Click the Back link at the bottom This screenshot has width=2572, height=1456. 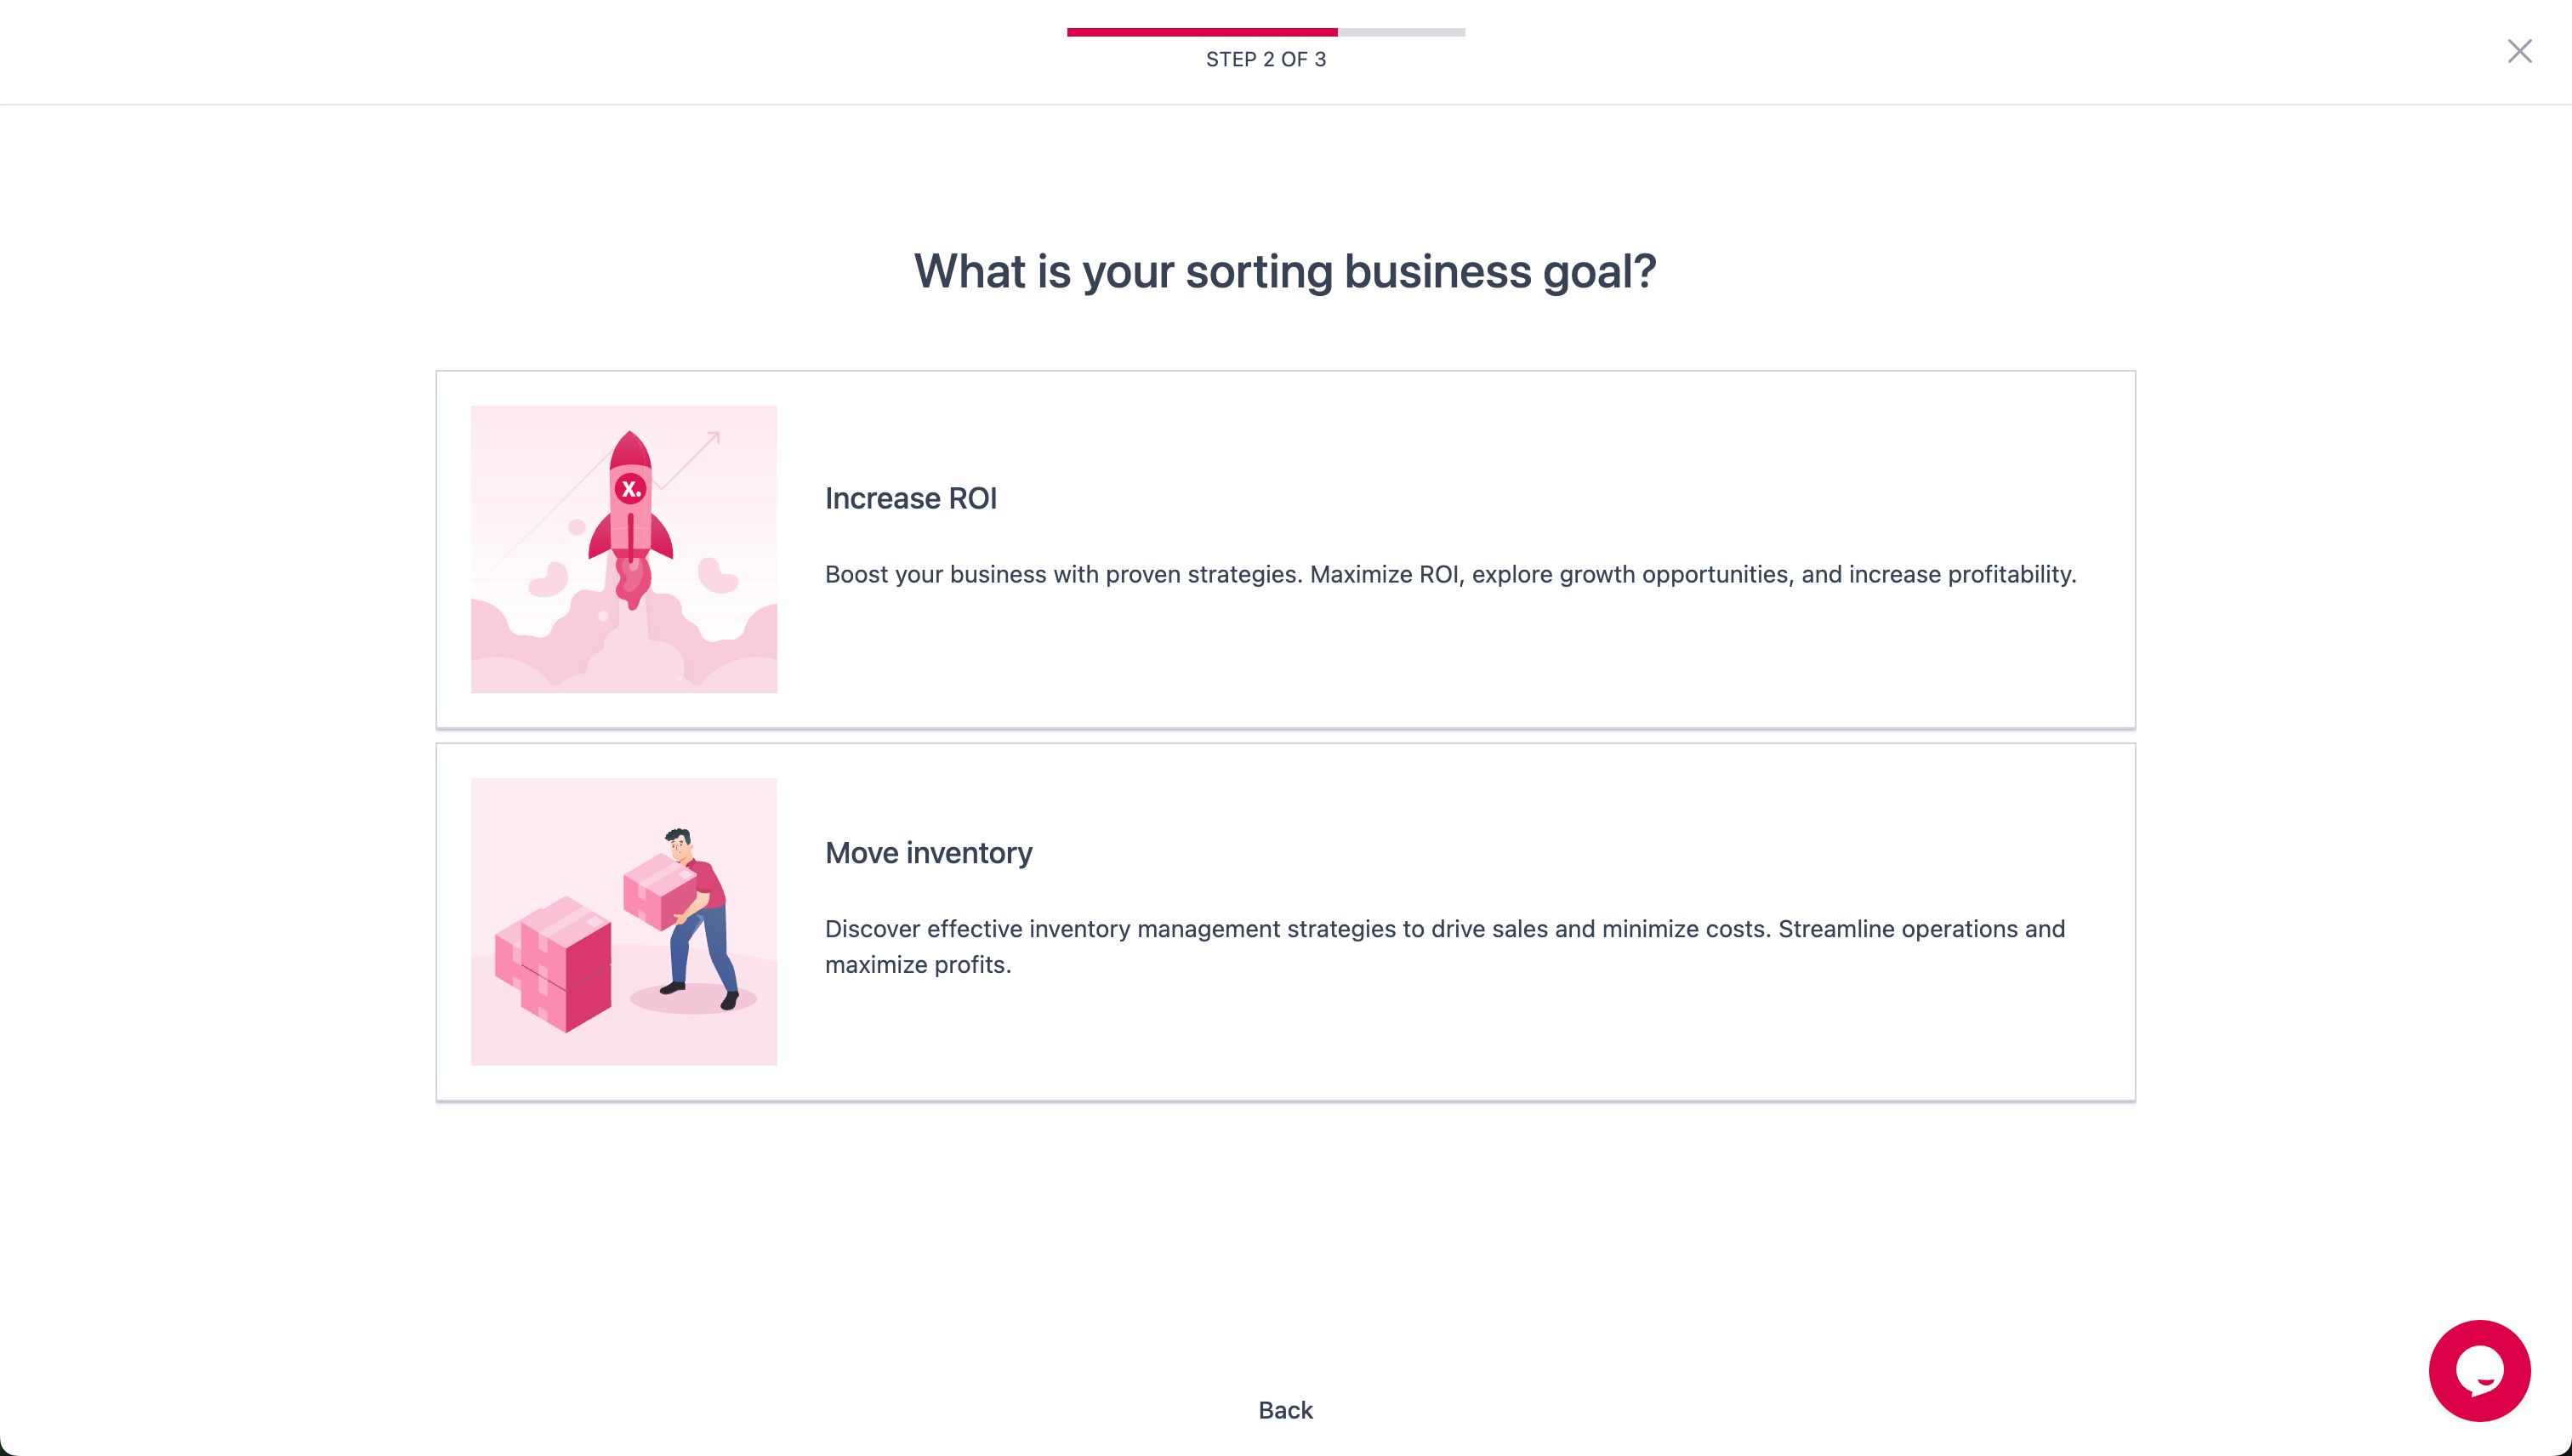[x=1284, y=1410]
